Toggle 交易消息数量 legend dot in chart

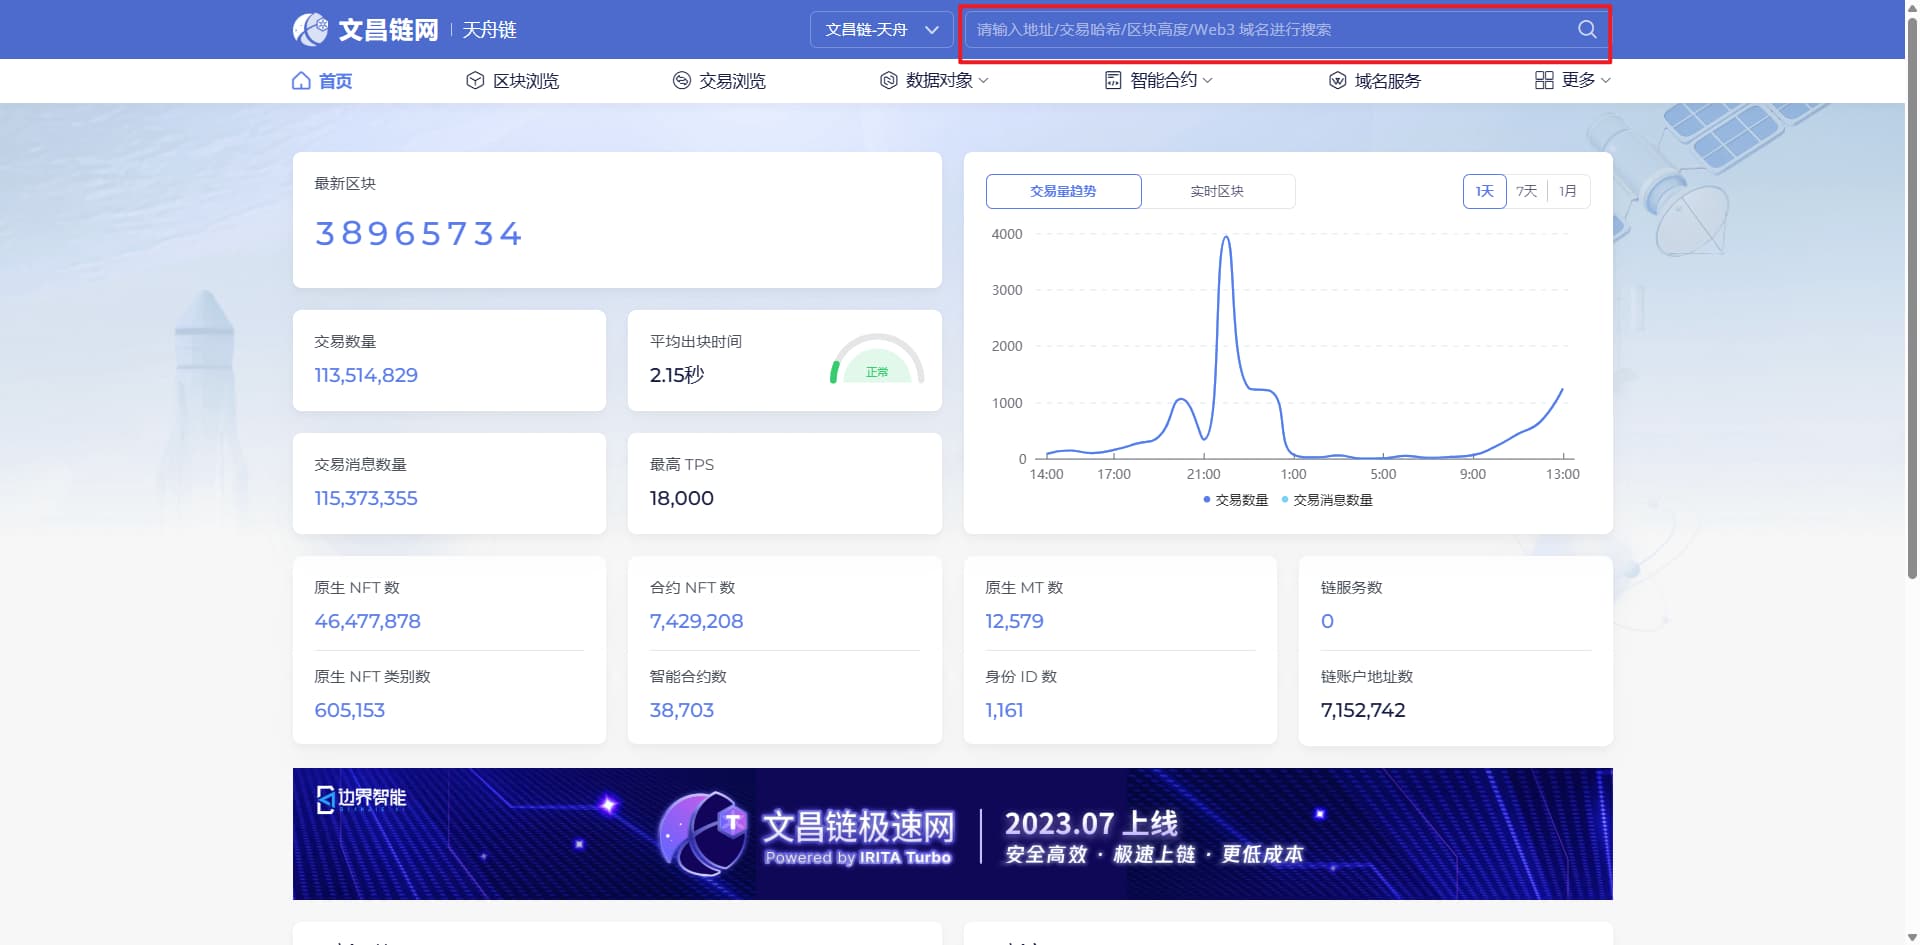click(1285, 499)
